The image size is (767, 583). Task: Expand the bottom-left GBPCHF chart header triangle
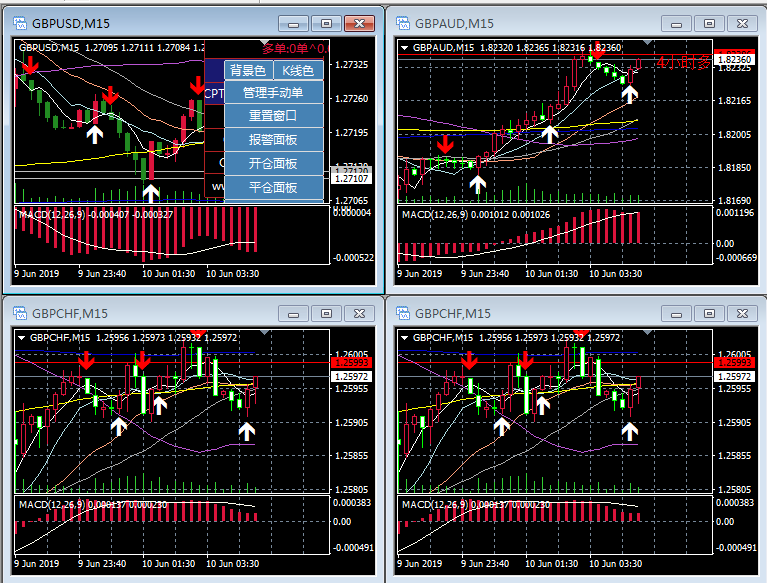22,337
